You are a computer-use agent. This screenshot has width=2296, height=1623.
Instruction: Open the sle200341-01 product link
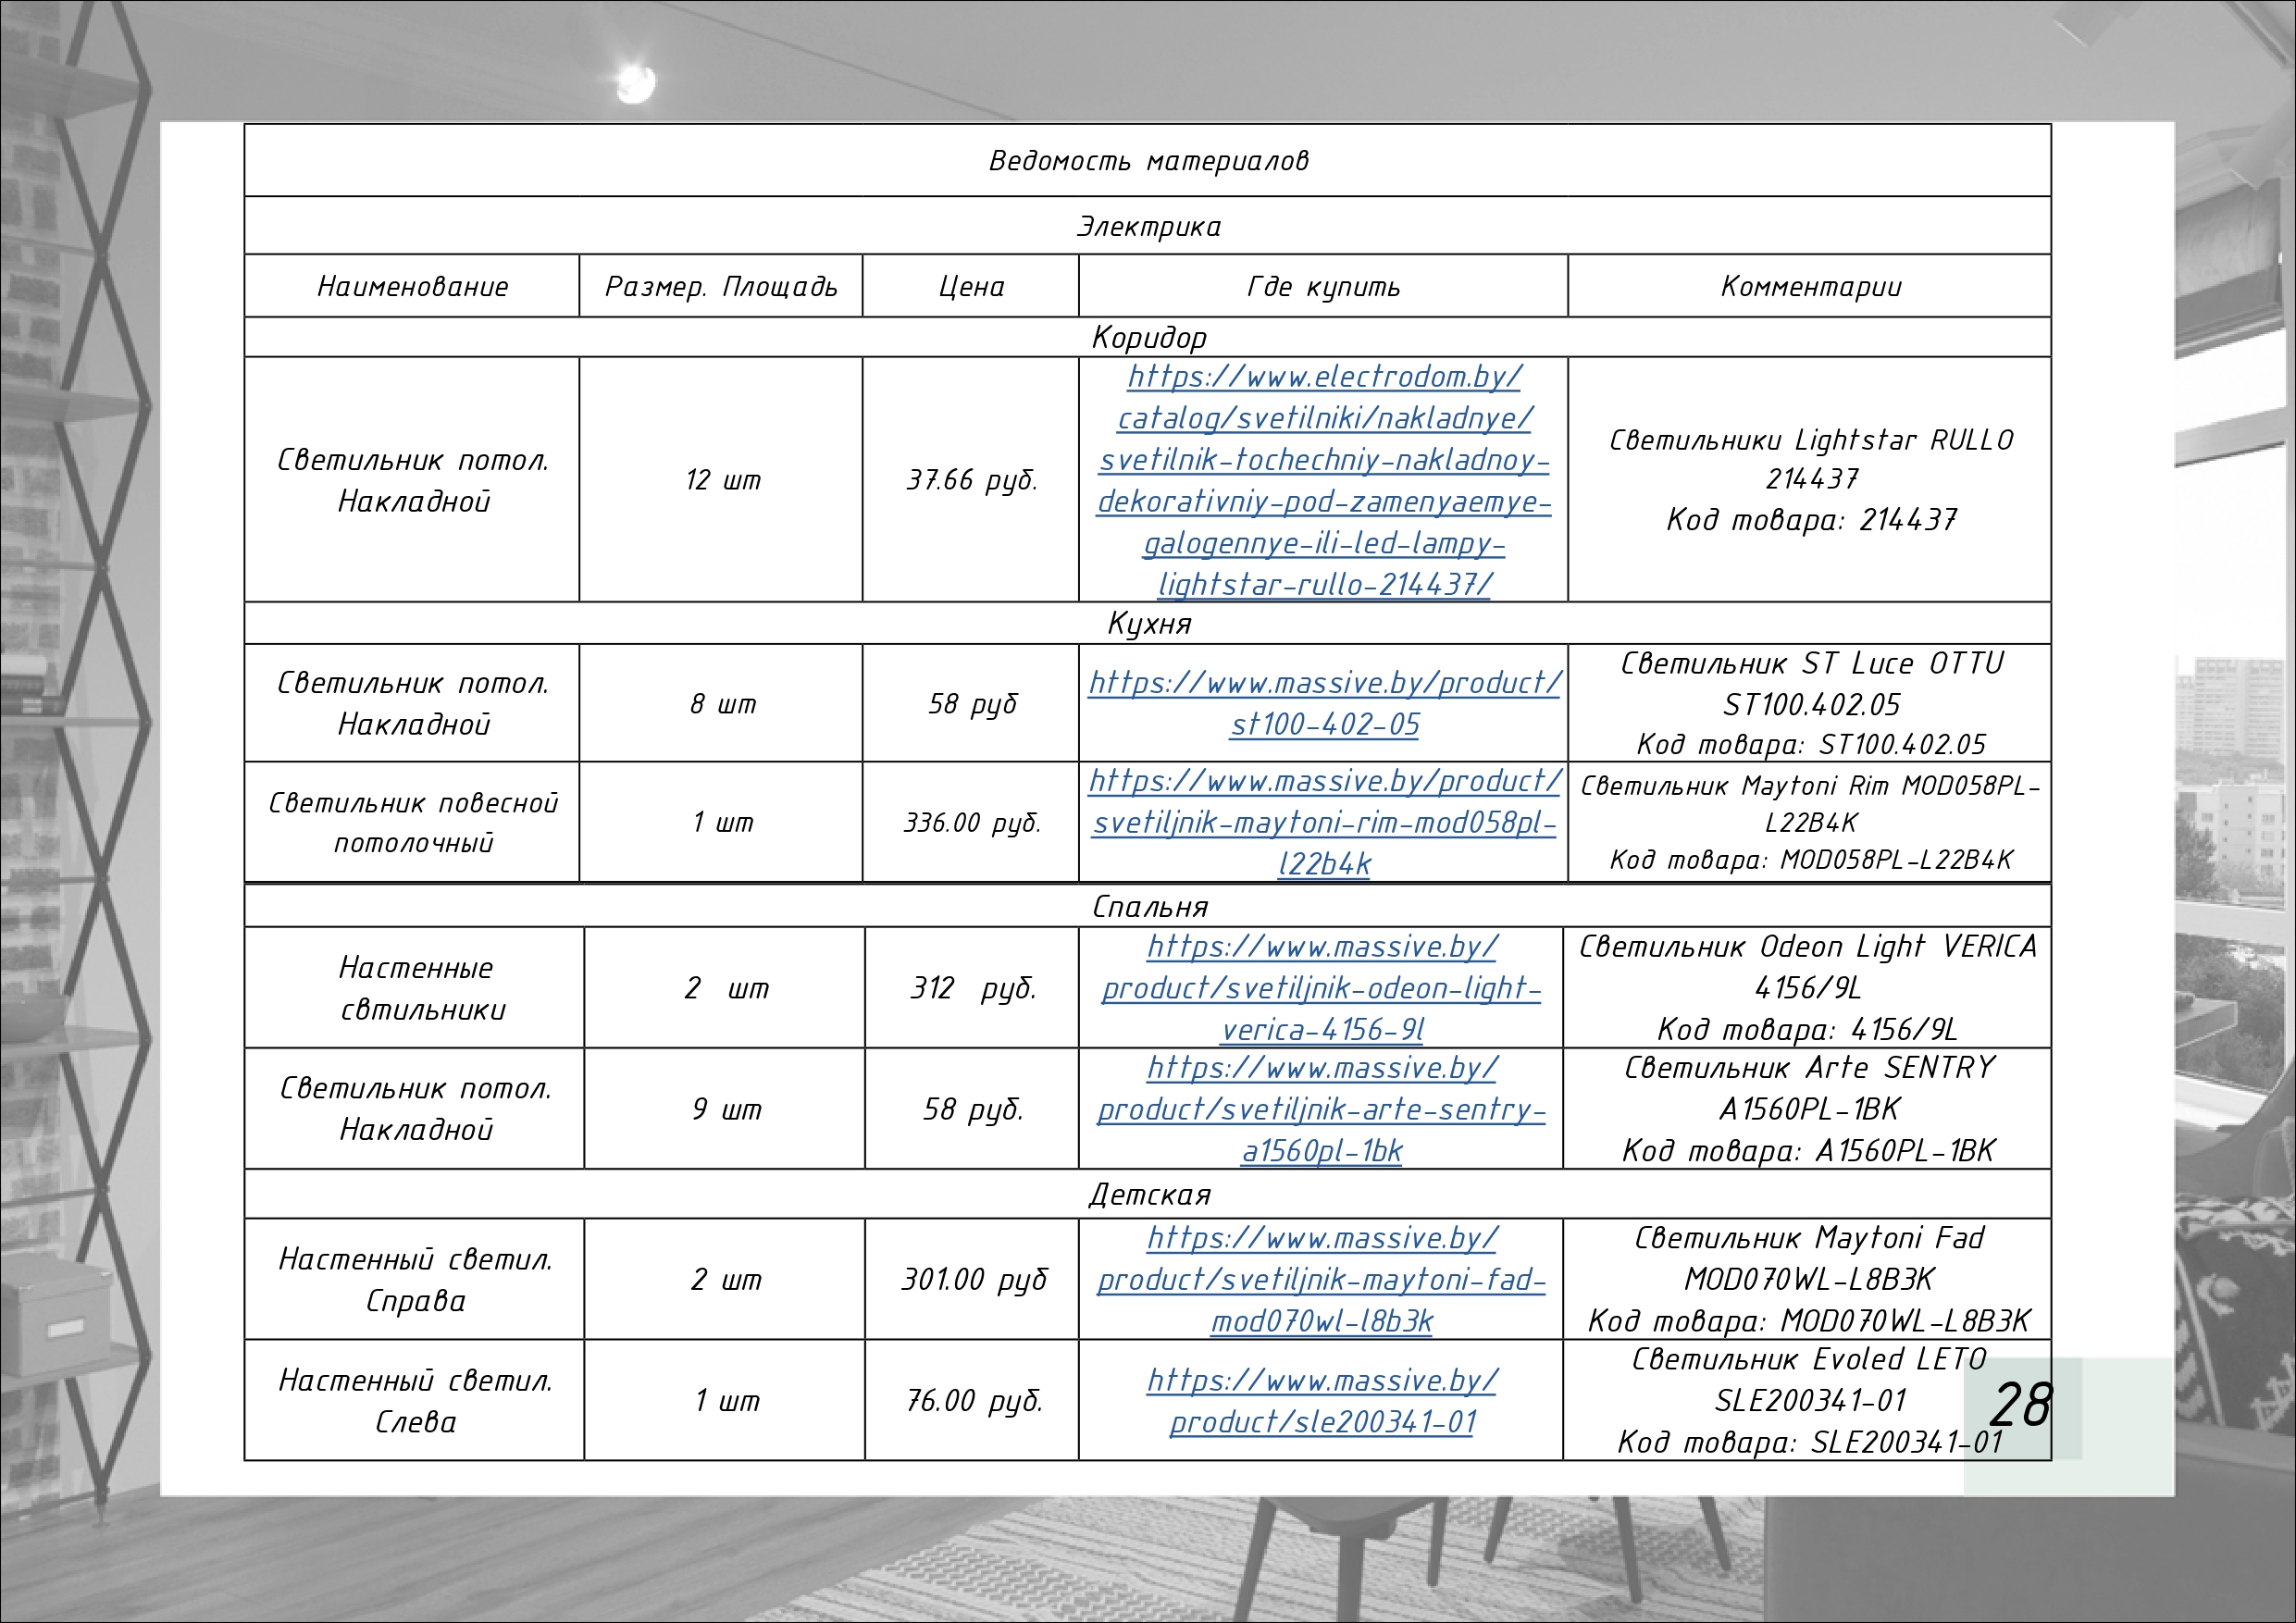tap(1321, 1422)
